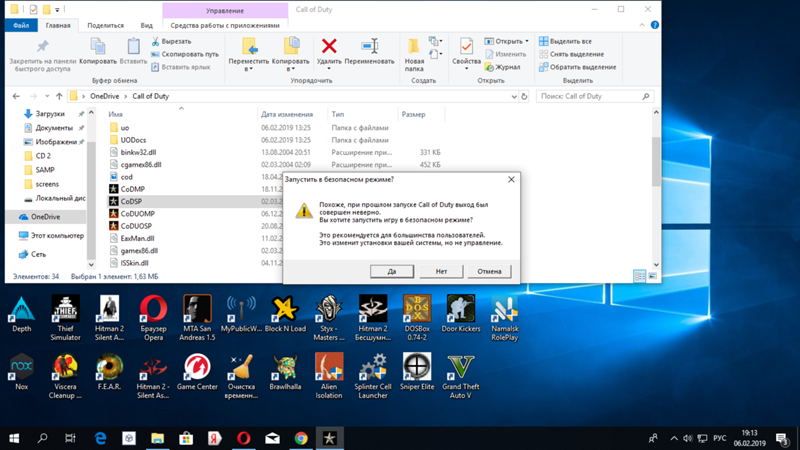Screen dimensions: 800x450
Task: Click the refresh button beside address bar
Action: (x=524, y=96)
